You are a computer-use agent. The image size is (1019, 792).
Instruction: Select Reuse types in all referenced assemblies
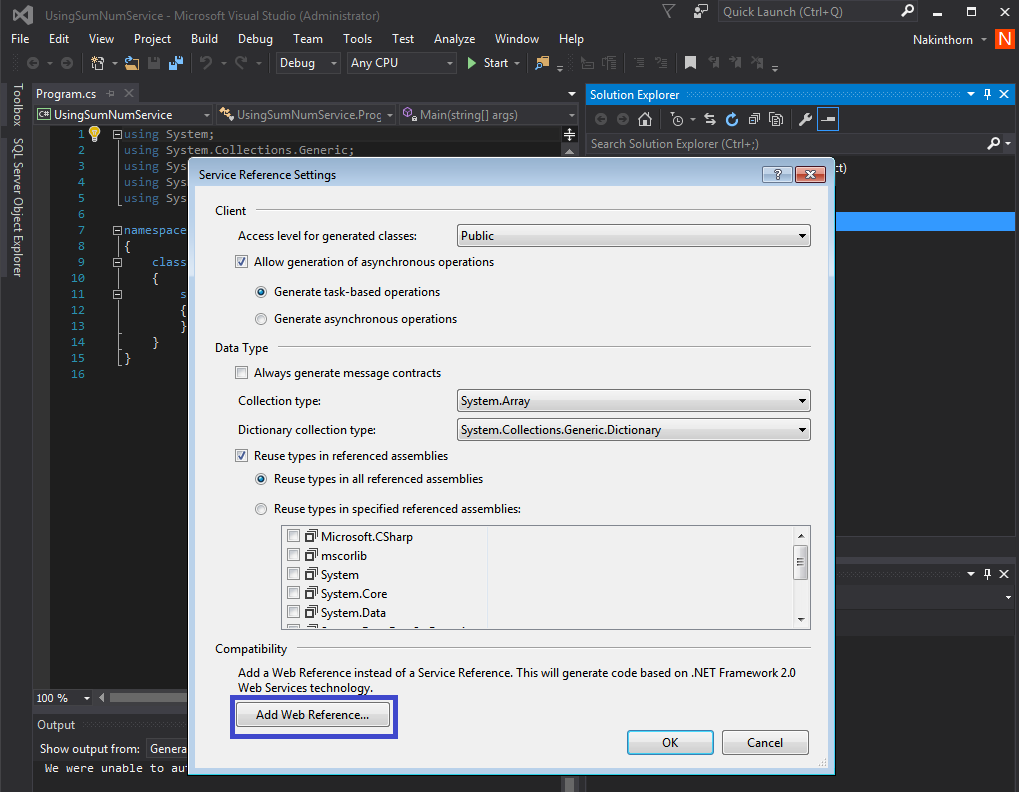point(261,479)
